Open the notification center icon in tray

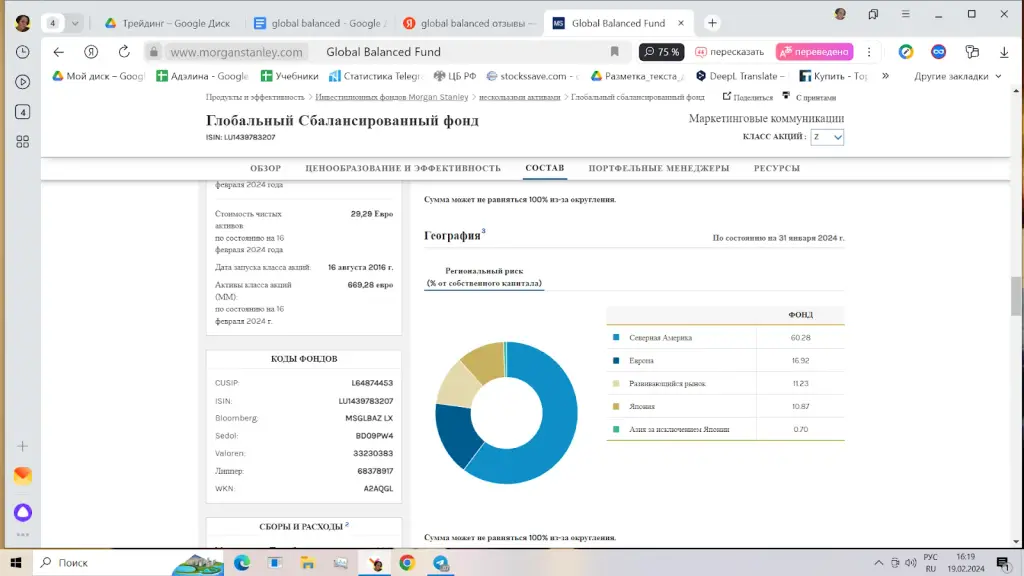[1003, 562]
